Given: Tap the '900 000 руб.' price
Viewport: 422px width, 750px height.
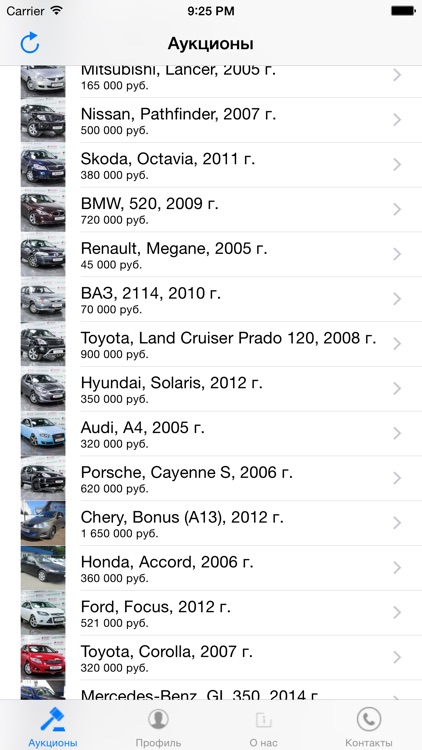Looking at the screenshot, I should click(115, 354).
